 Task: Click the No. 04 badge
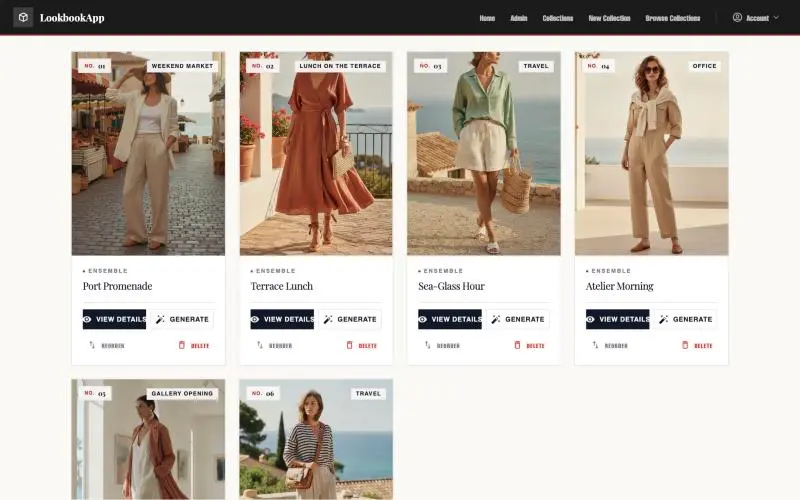point(598,66)
